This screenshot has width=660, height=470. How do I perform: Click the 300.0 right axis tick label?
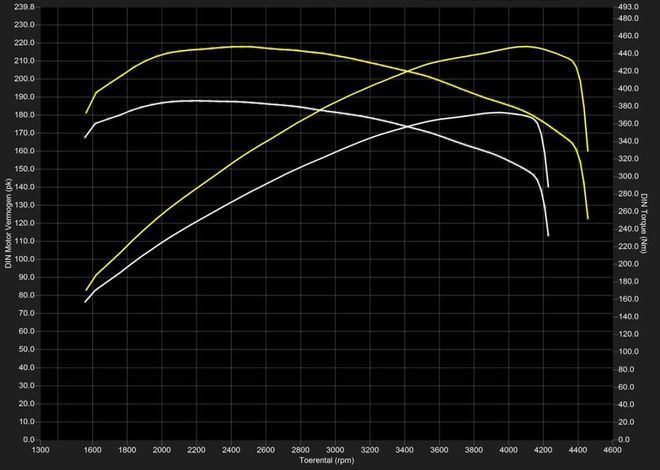624,177
